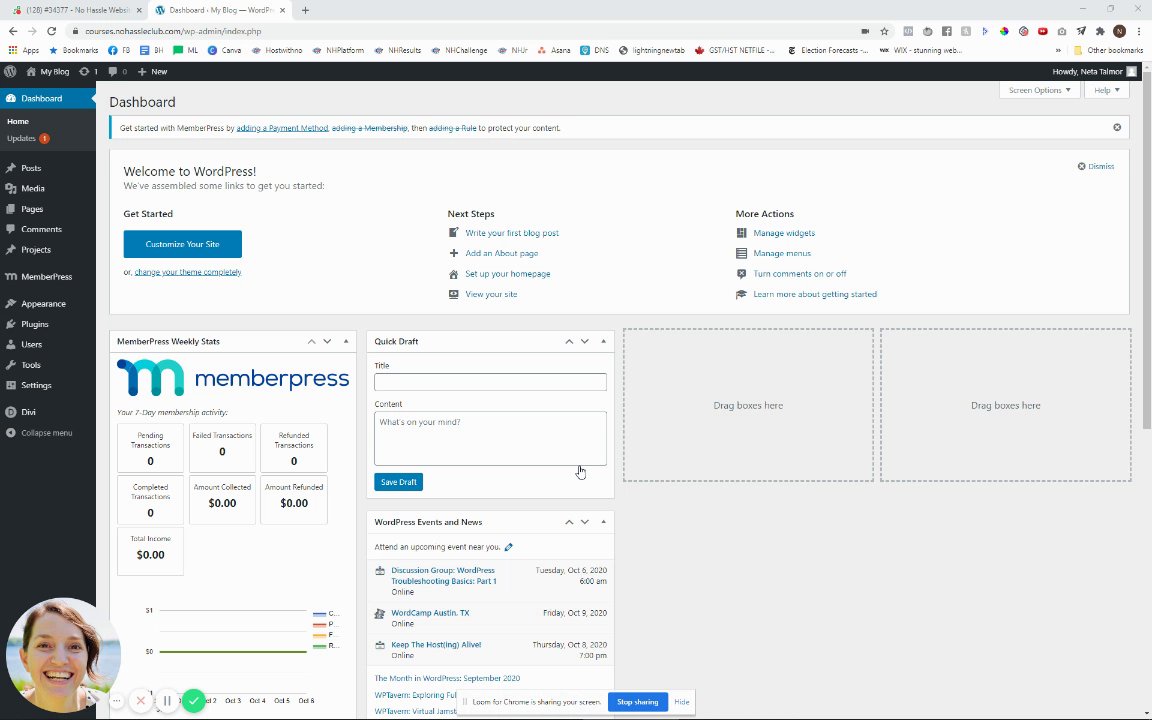This screenshot has height=720, width=1152.
Task: Click the Quick Draft Title field
Action: click(490, 382)
